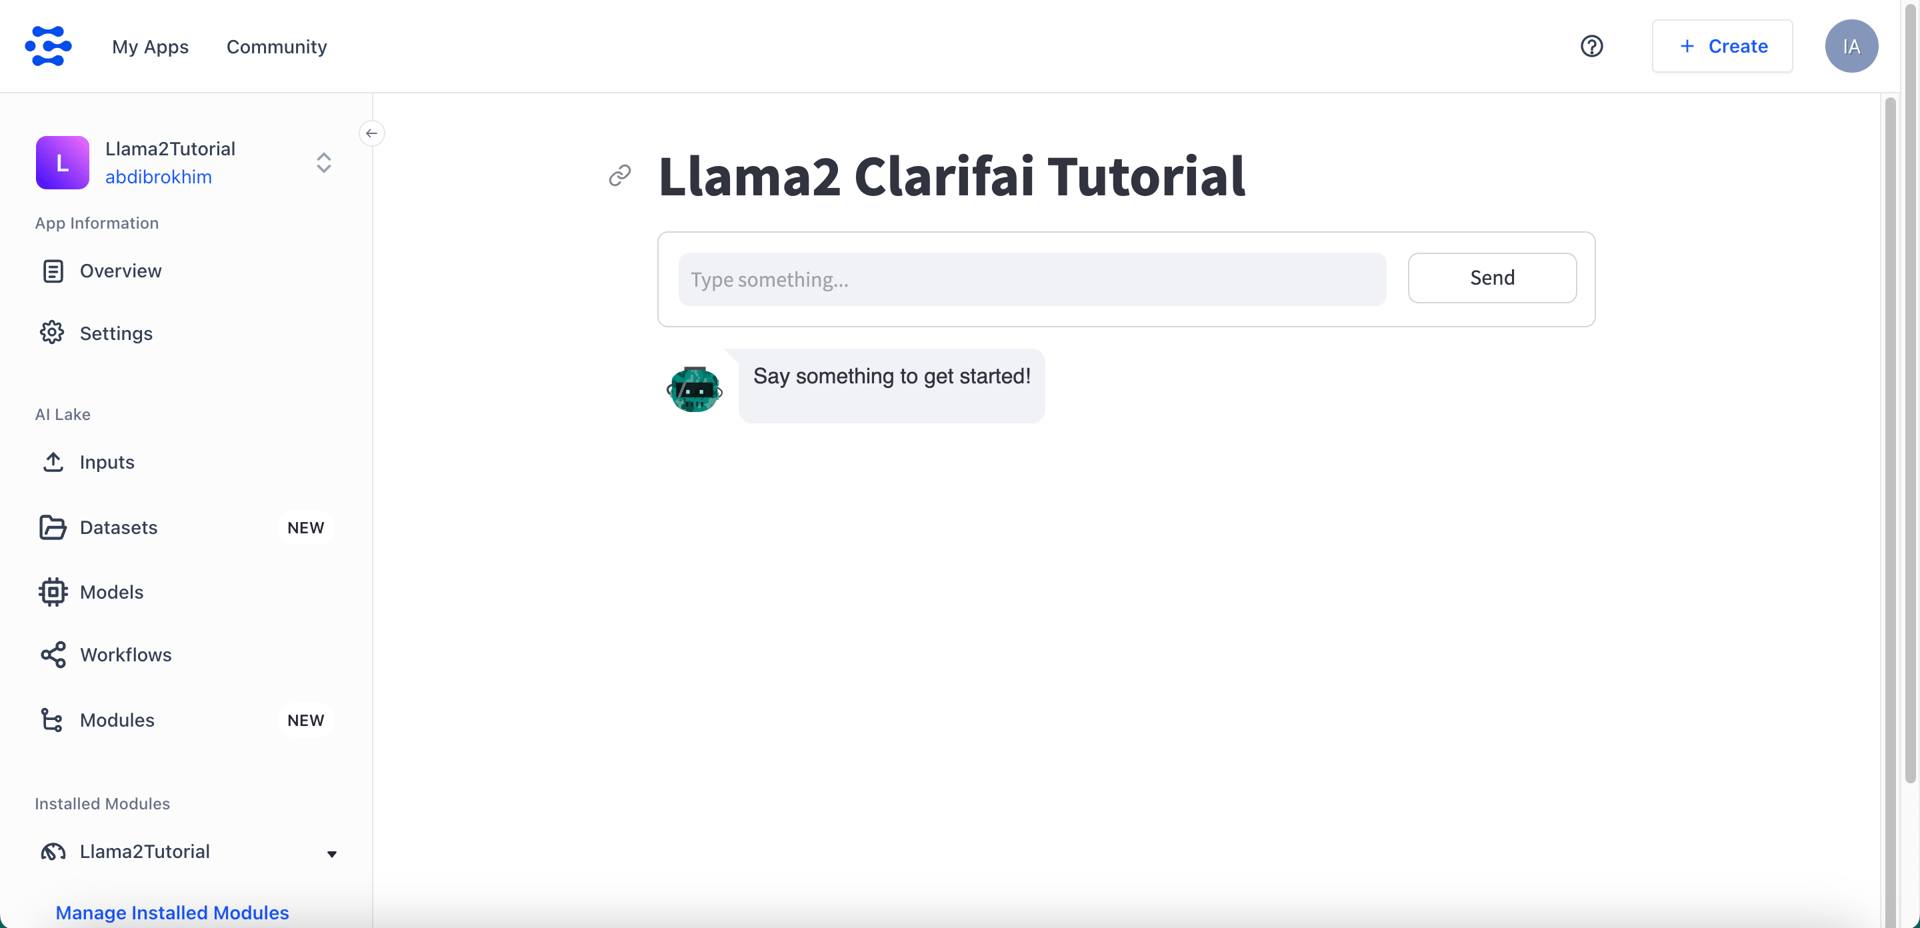The height and width of the screenshot is (928, 1920).
Task: Open the Llama2Tutorial app switcher chevrons
Action: point(324,163)
